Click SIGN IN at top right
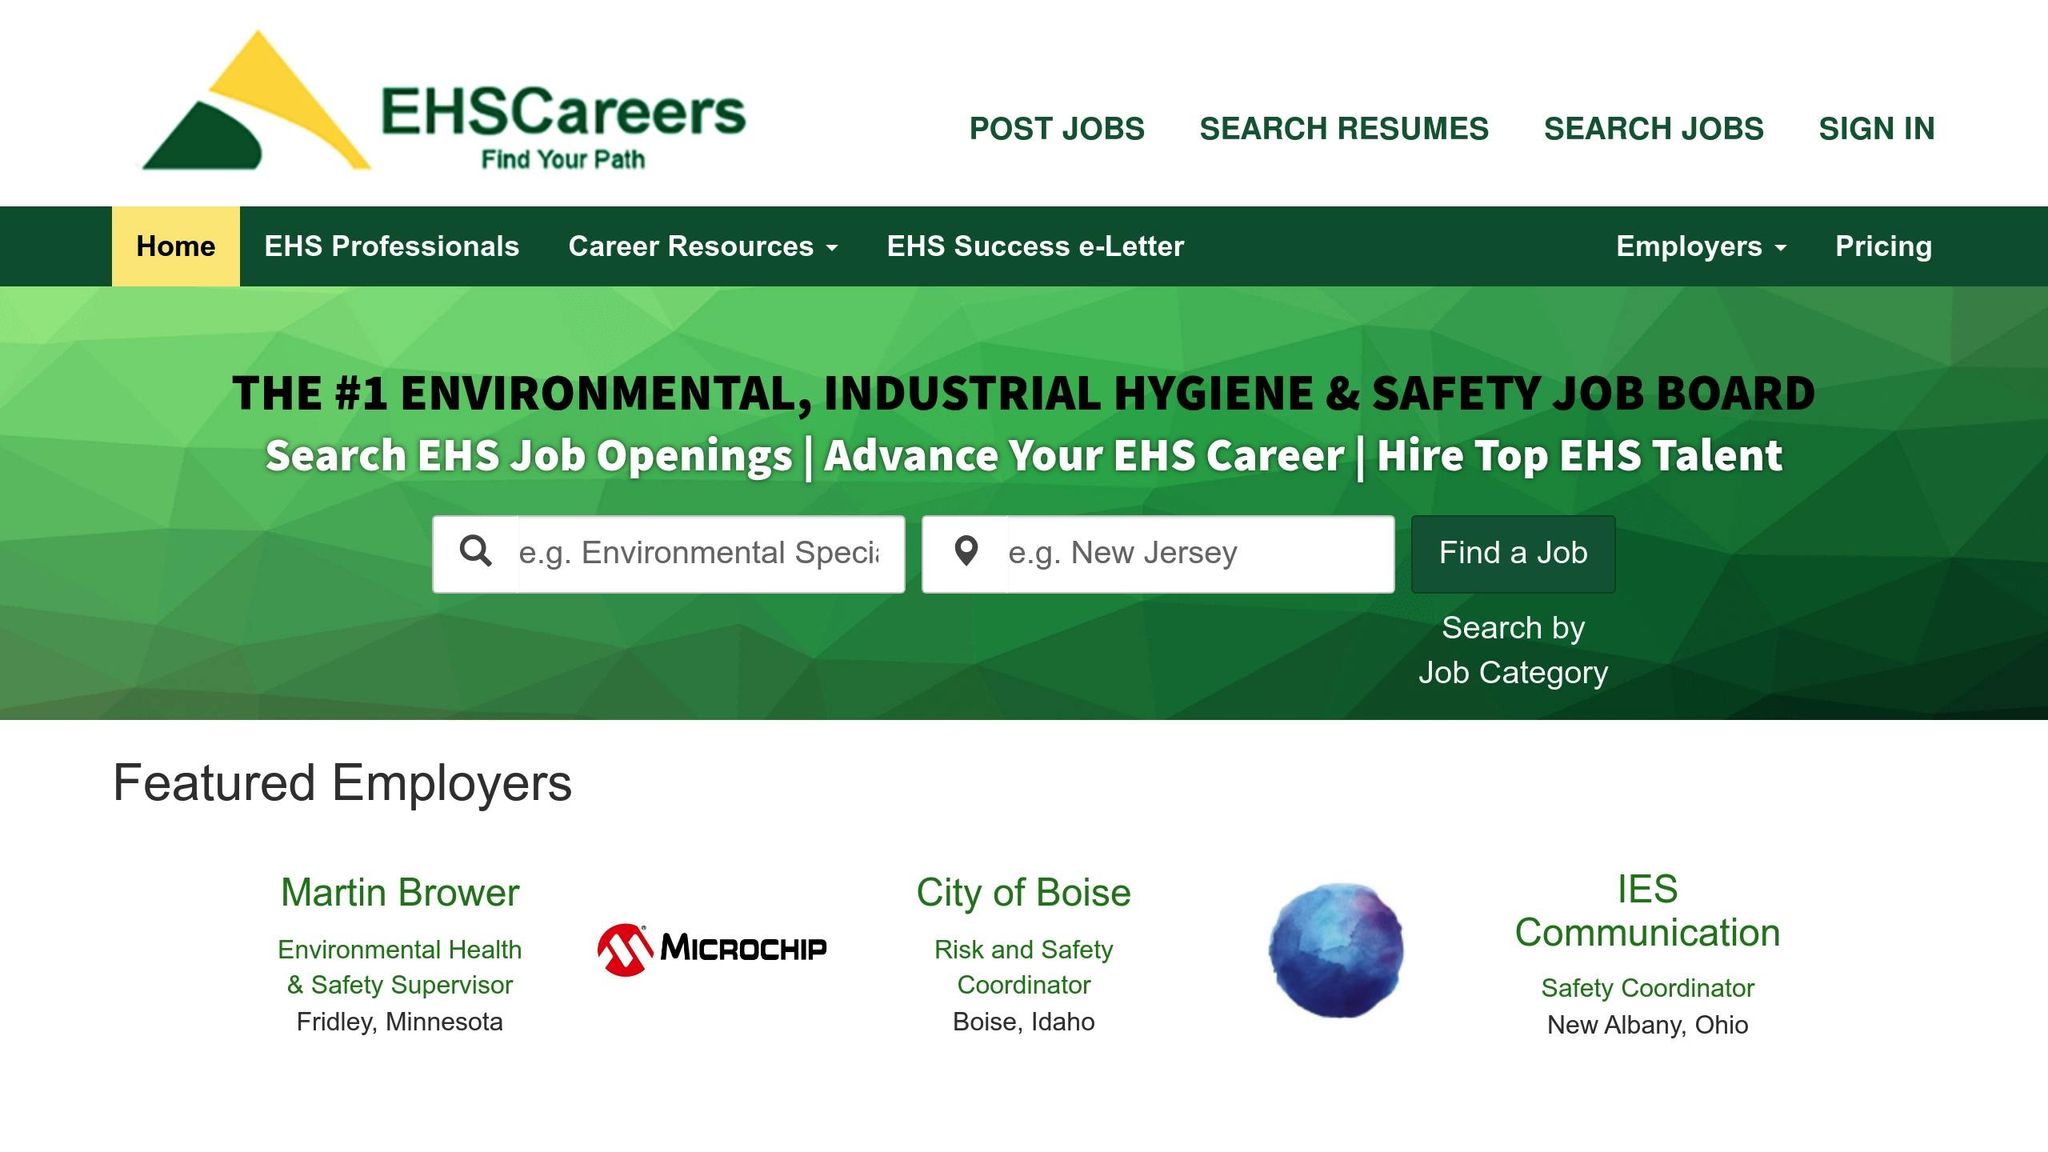The width and height of the screenshot is (2048, 1152). point(1877,128)
